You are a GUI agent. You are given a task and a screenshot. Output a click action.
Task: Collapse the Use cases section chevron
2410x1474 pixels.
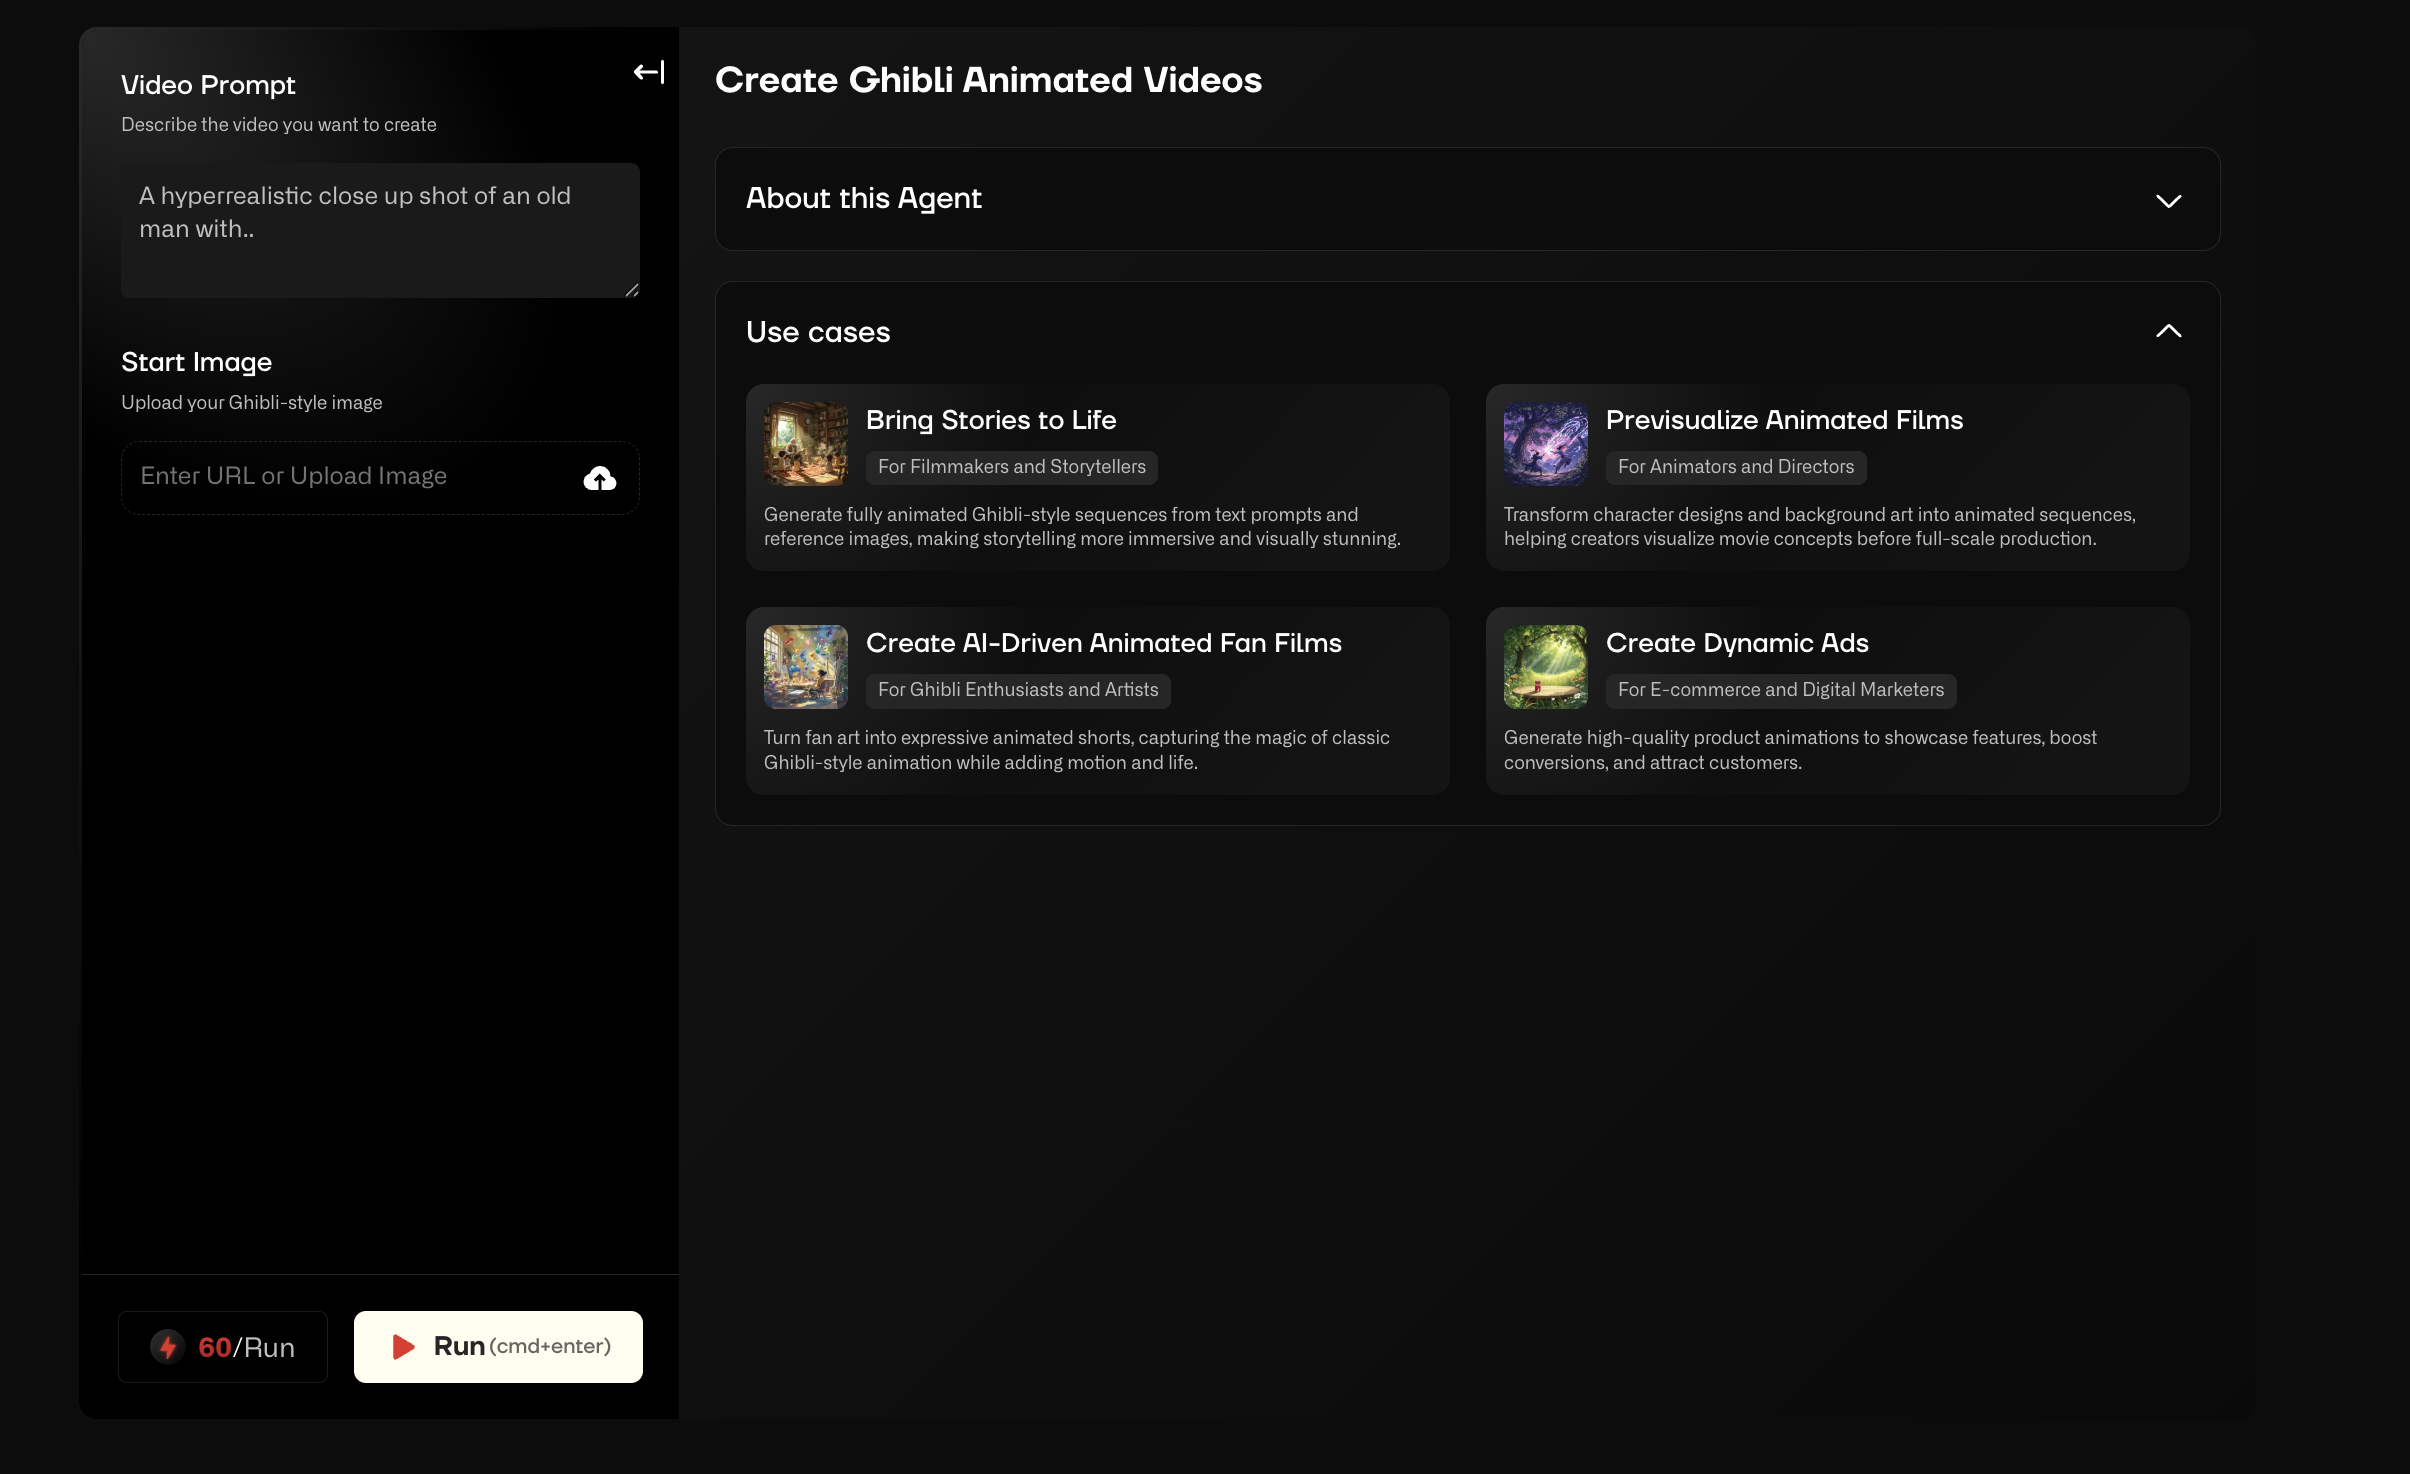pyautogui.click(x=2168, y=331)
